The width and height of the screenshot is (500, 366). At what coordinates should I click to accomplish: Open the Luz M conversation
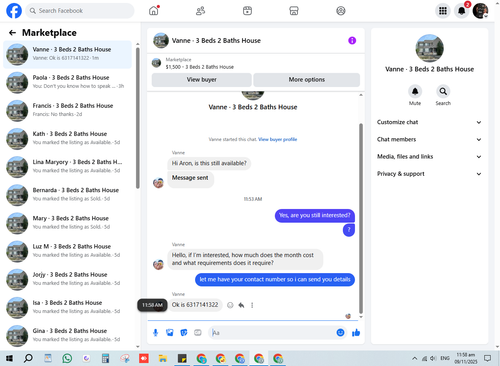[67, 251]
